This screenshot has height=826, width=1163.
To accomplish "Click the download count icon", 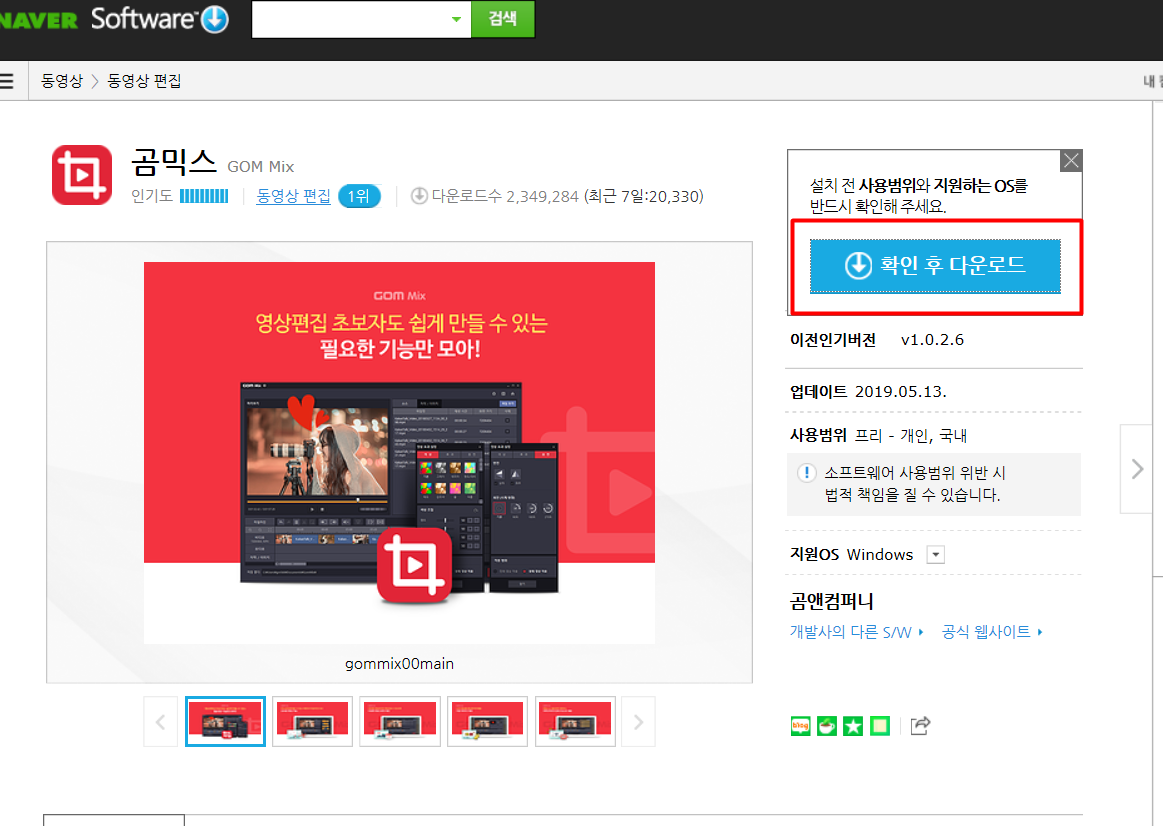I will coord(419,196).
